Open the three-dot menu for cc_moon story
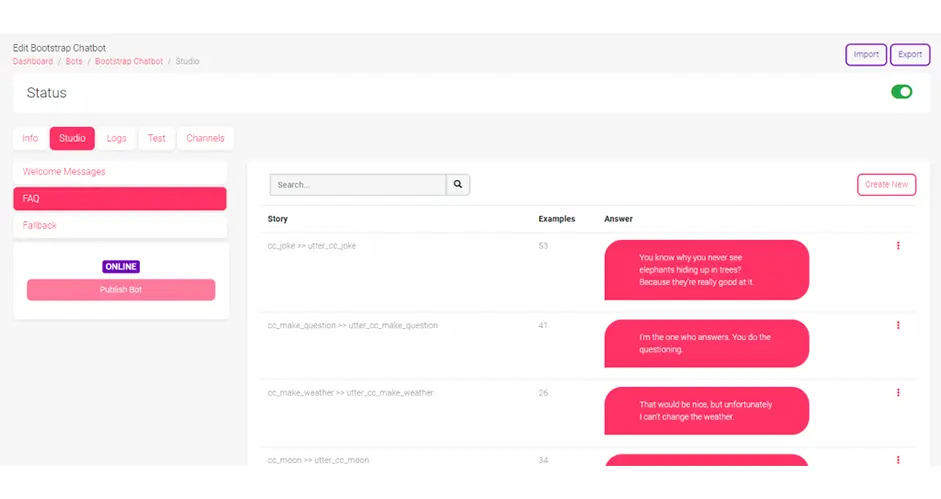 (898, 460)
